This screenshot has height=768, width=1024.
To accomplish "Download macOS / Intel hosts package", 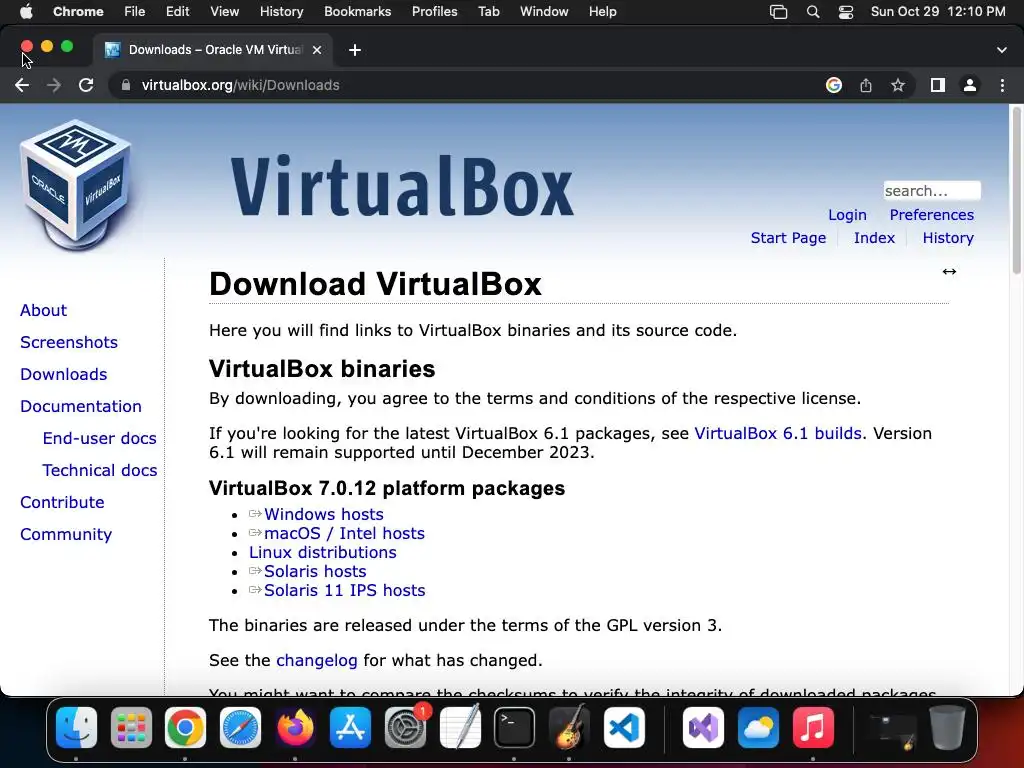I will (x=344, y=534).
